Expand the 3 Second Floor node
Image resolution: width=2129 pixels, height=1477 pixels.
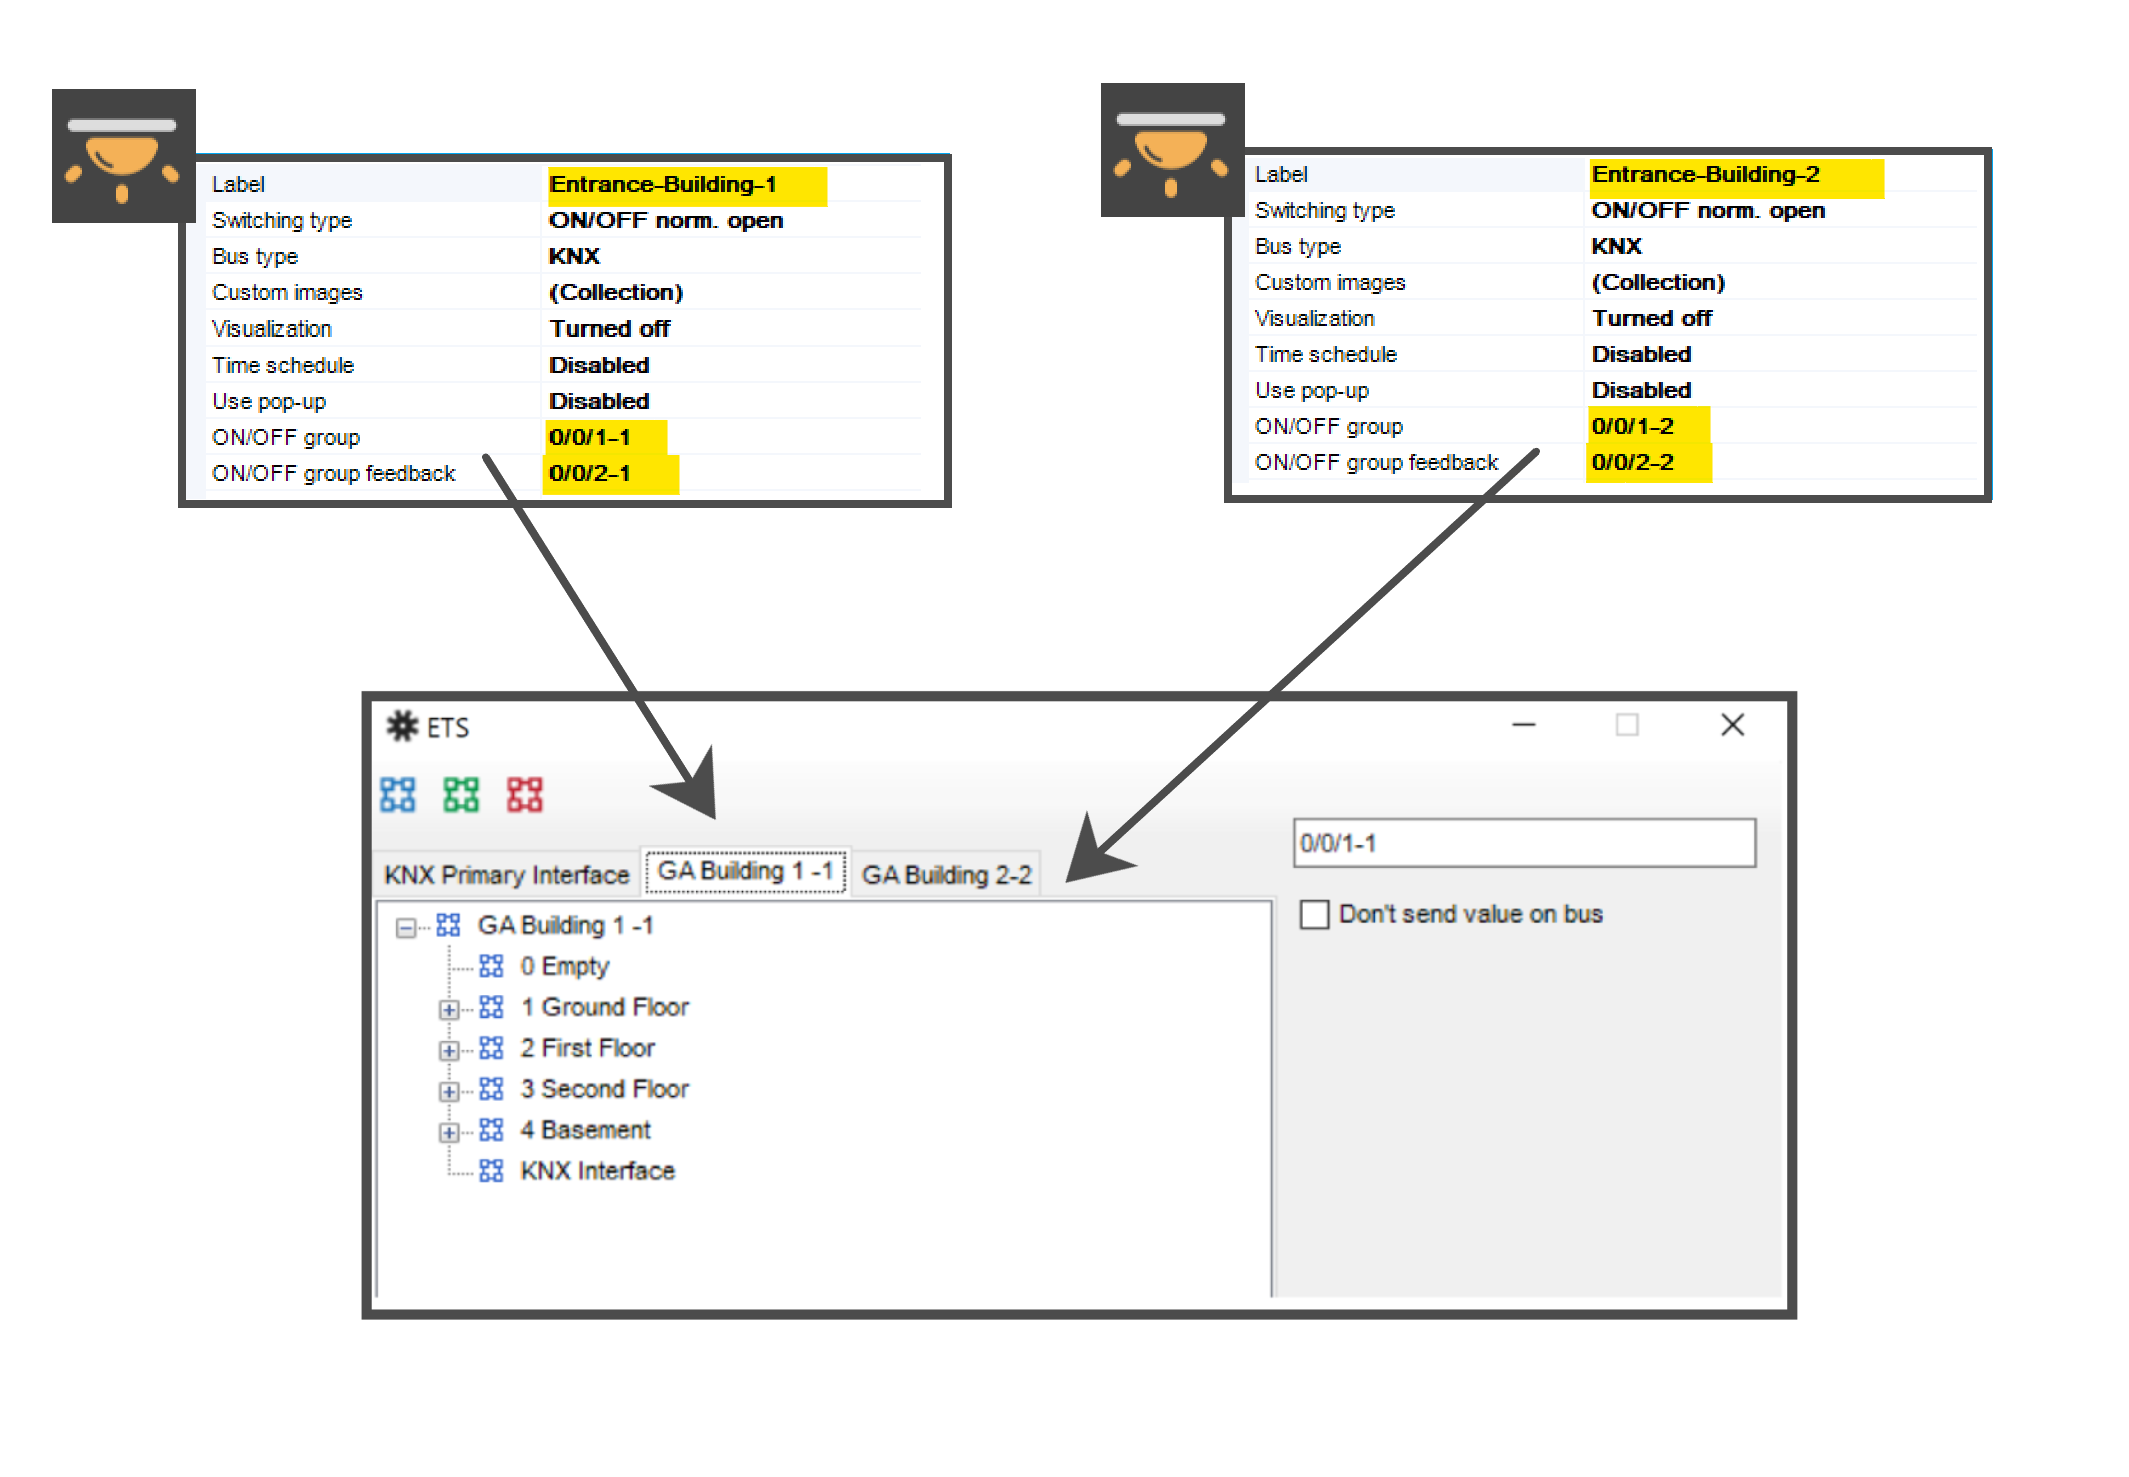coord(449,1091)
